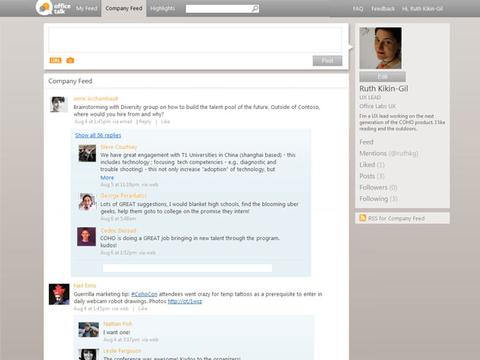This screenshot has width=480, height=360.
Task: Click the name Steve Courtney
Action: coord(119,147)
